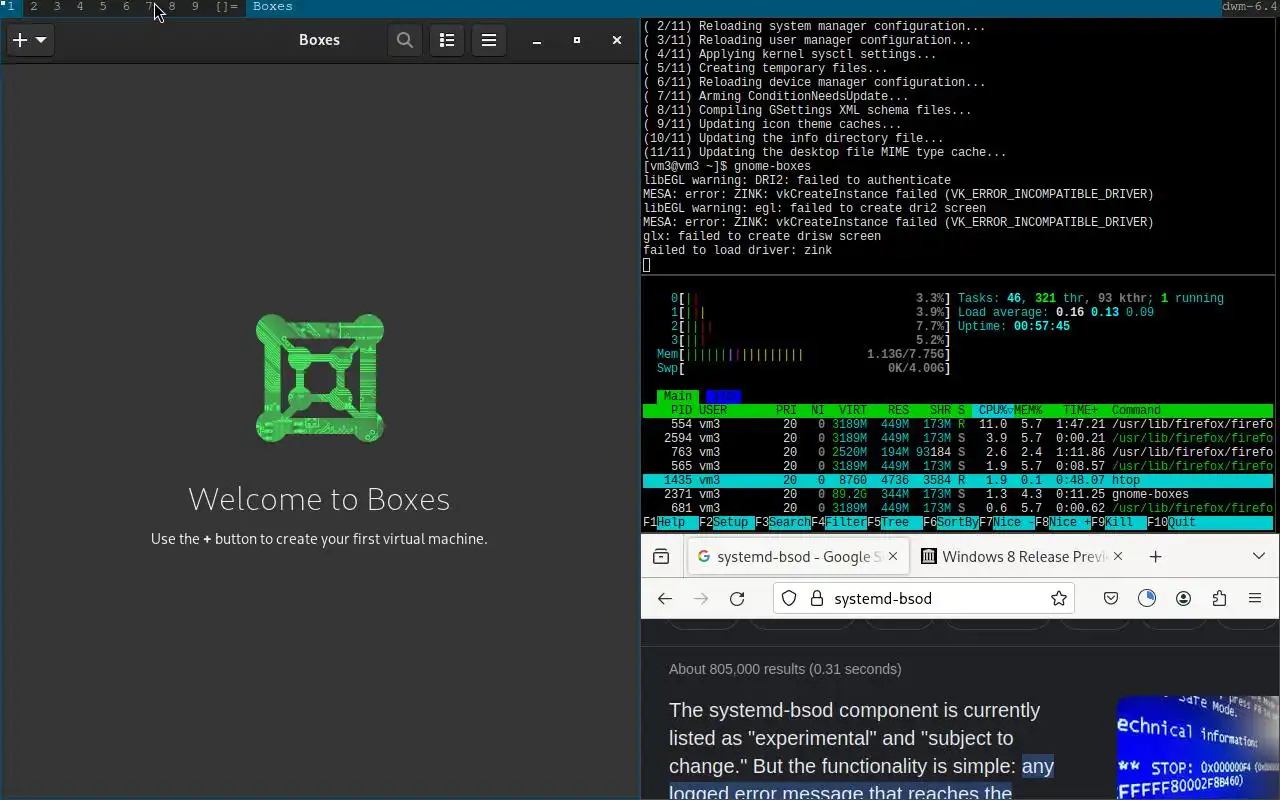The width and height of the screenshot is (1280, 800).
Task: Switch Boxes to list view
Action: click(447, 40)
